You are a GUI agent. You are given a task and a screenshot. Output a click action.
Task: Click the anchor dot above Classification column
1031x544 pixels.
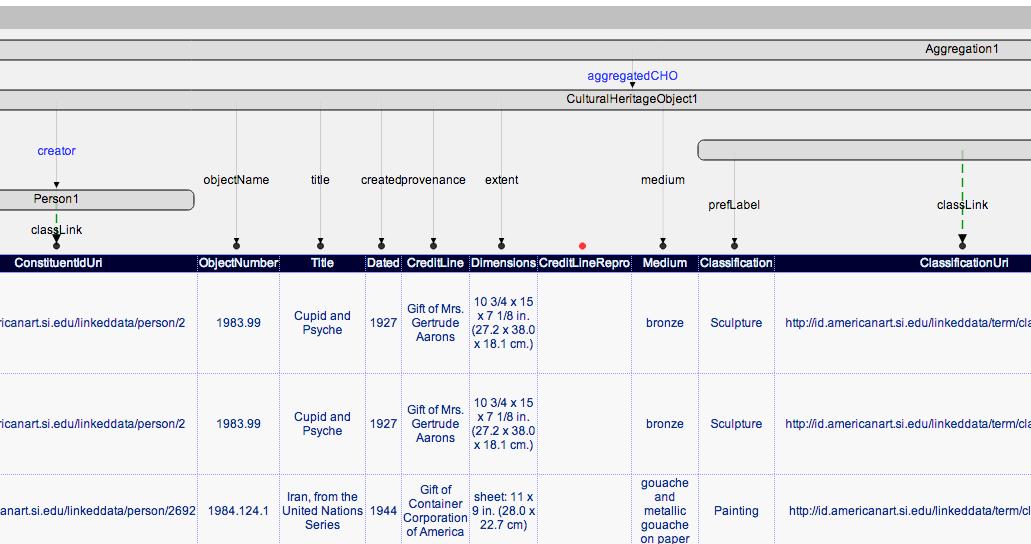734,244
